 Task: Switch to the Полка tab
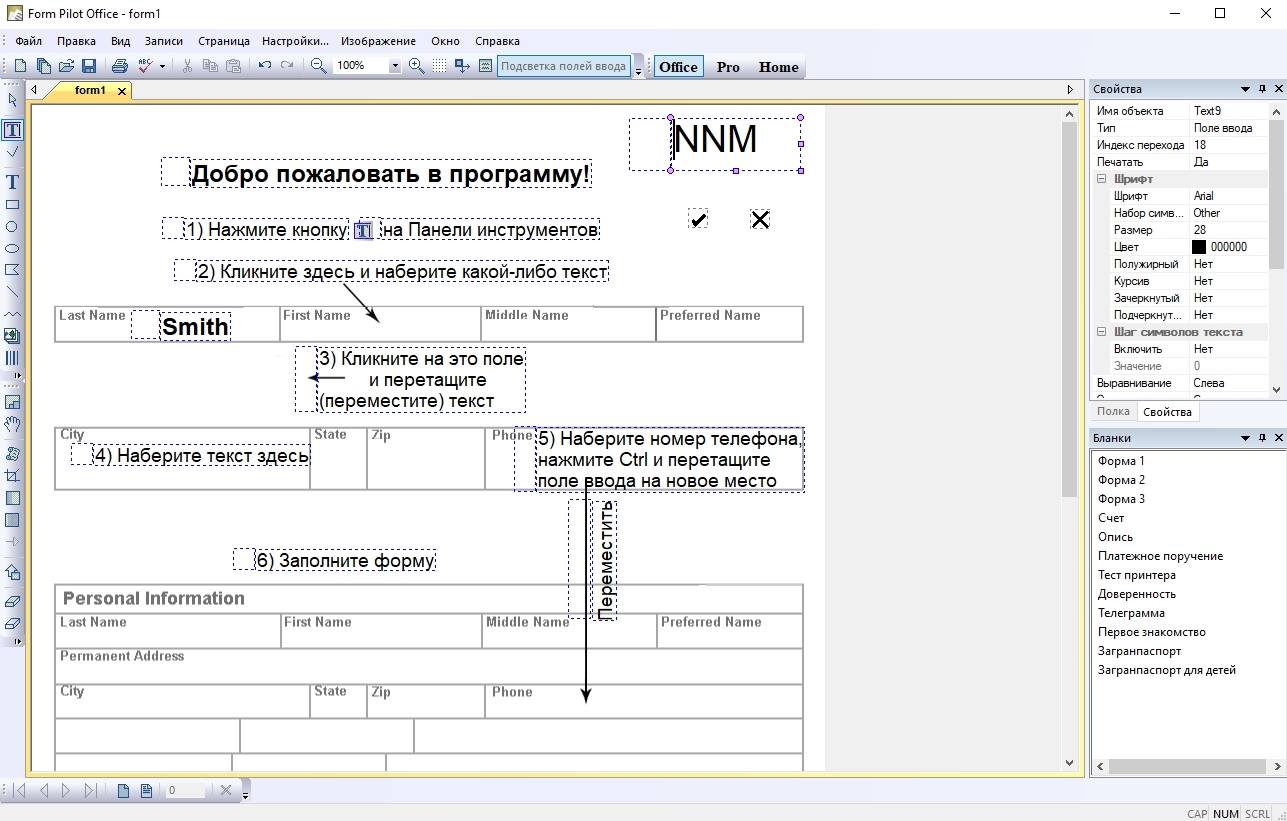click(x=1113, y=411)
